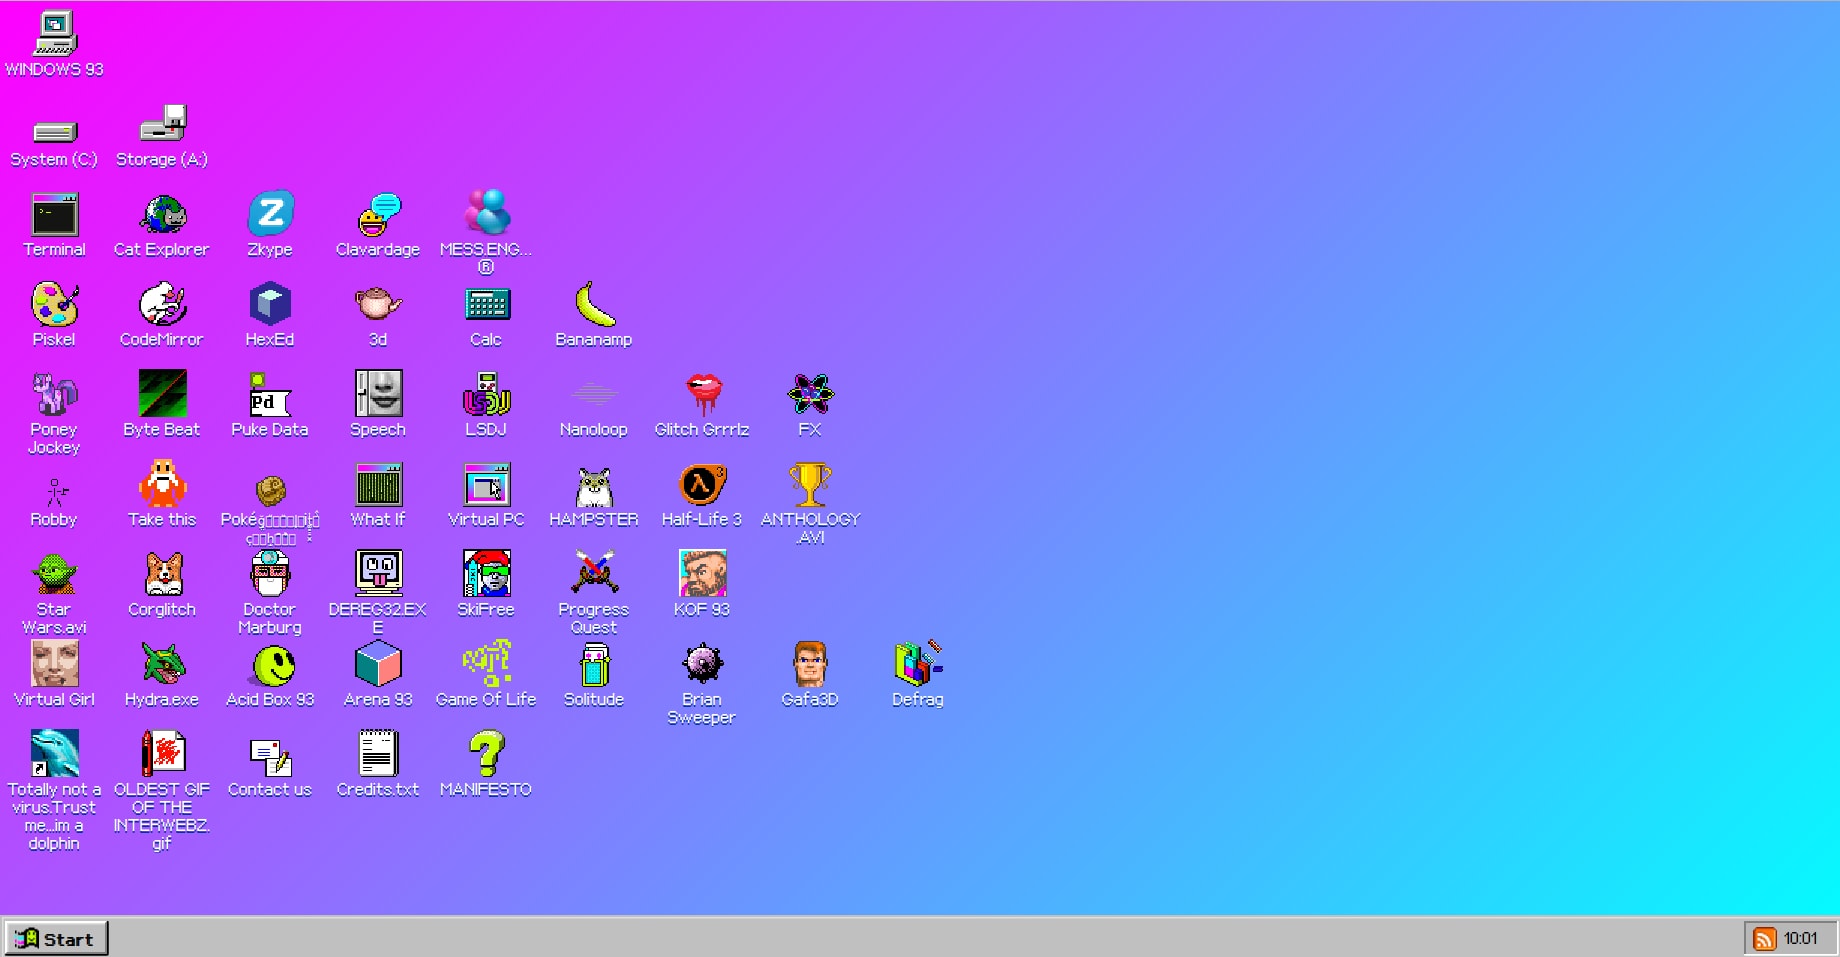Launch Half-Life 3
The width and height of the screenshot is (1840, 957).
coord(701,485)
